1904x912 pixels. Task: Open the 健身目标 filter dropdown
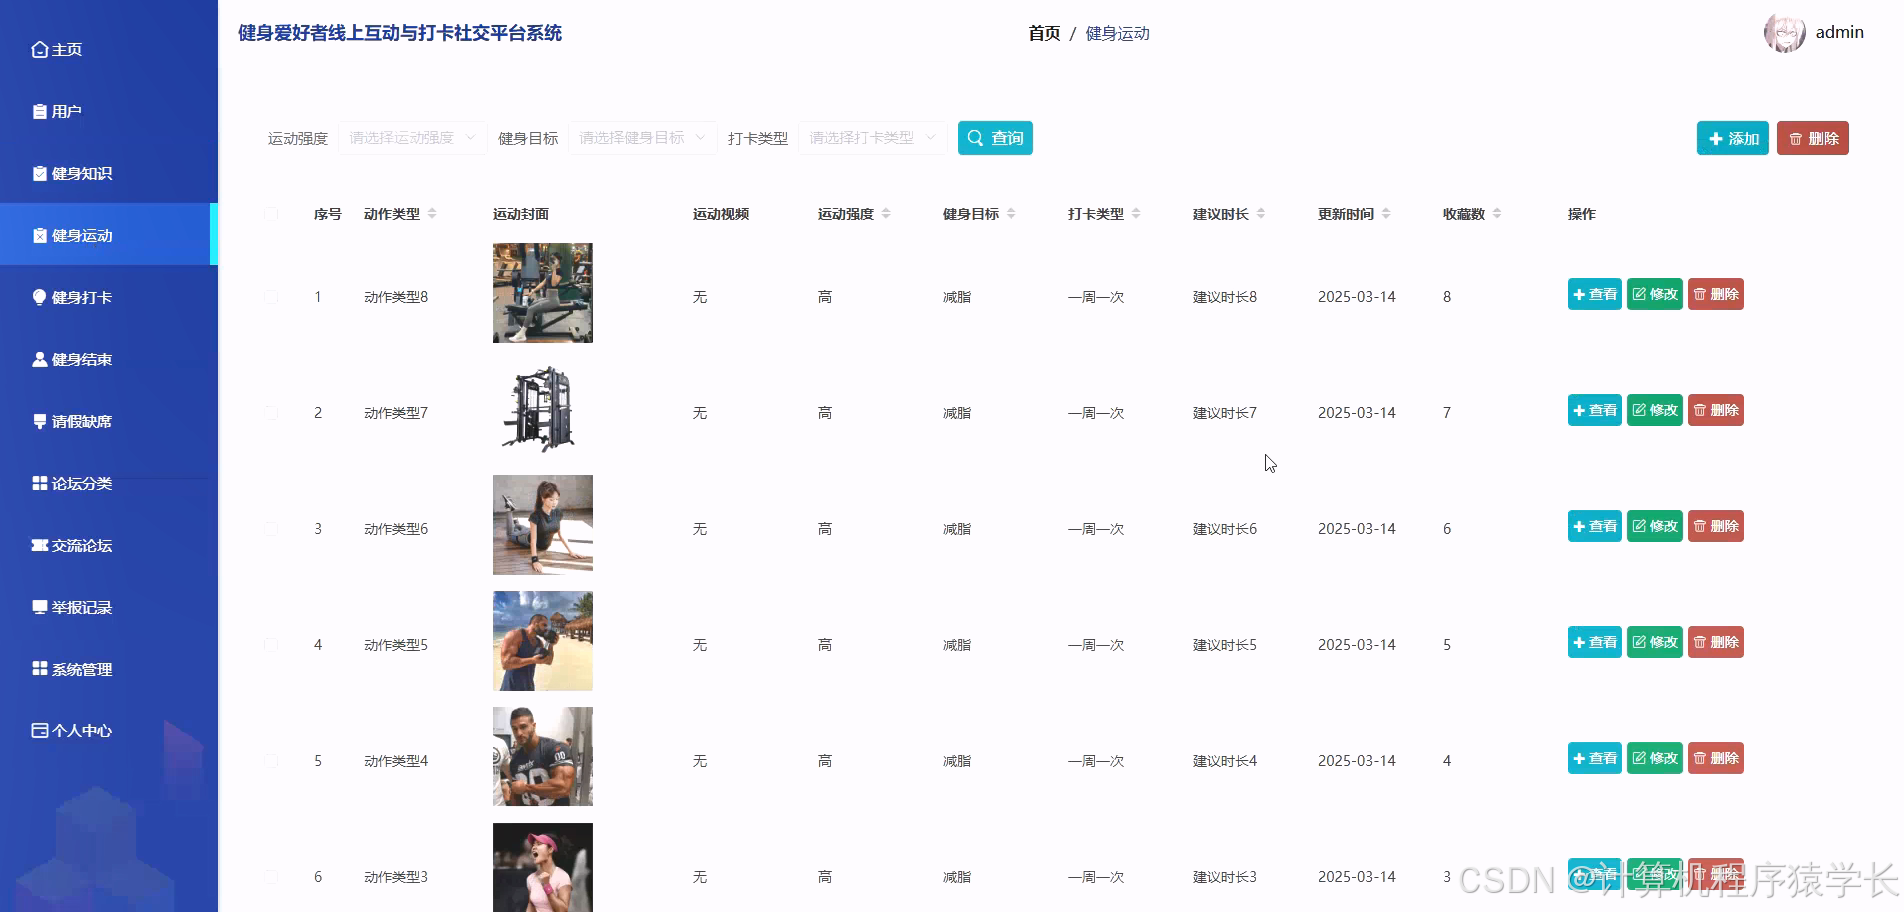pos(643,138)
